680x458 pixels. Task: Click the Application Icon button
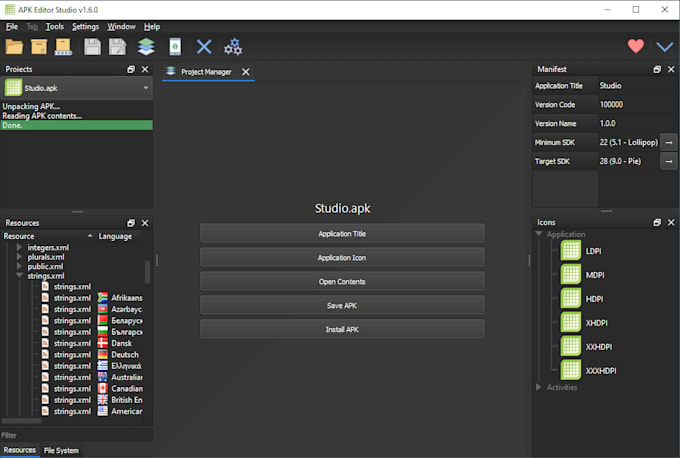(x=342, y=258)
